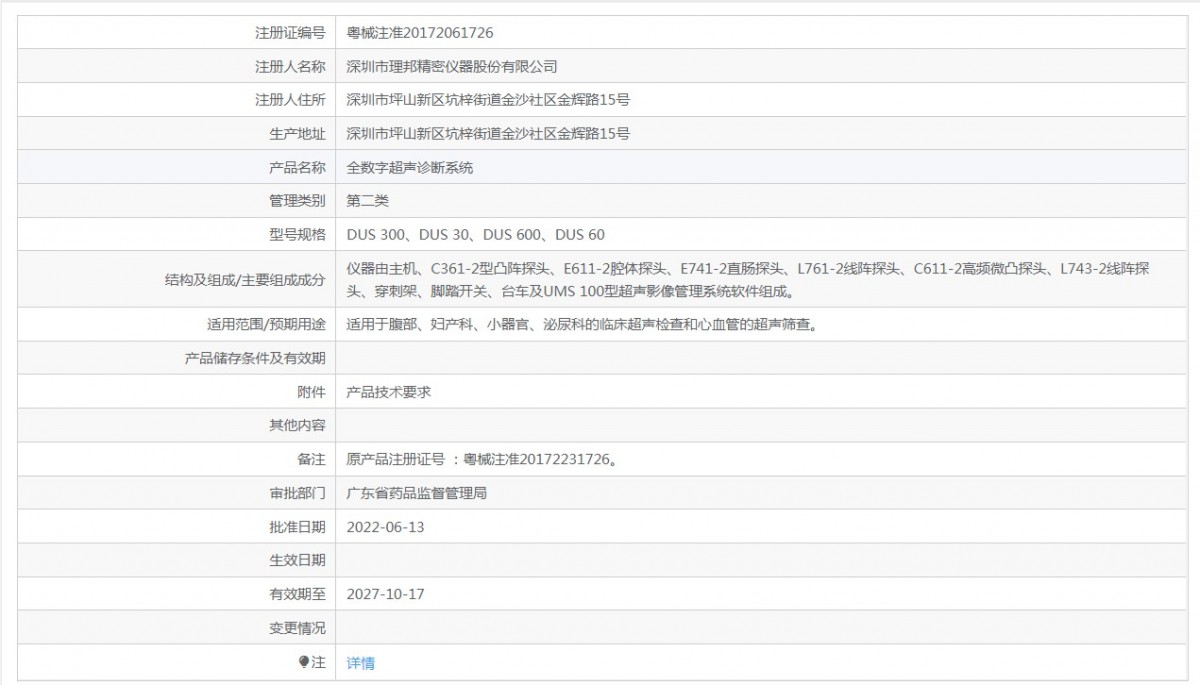The height and width of the screenshot is (685, 1200).
Task: Click the 备注 label
Action: pos(312,459)
